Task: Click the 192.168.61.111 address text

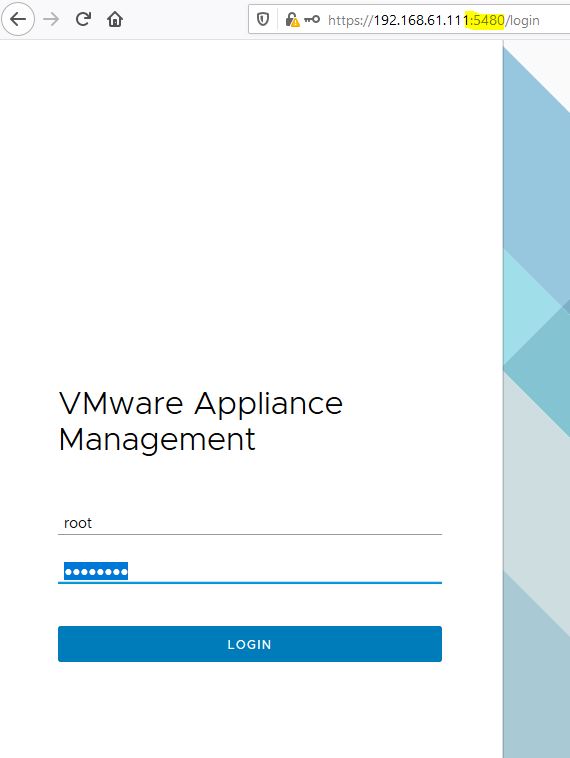Action: (x=420, y=20)
